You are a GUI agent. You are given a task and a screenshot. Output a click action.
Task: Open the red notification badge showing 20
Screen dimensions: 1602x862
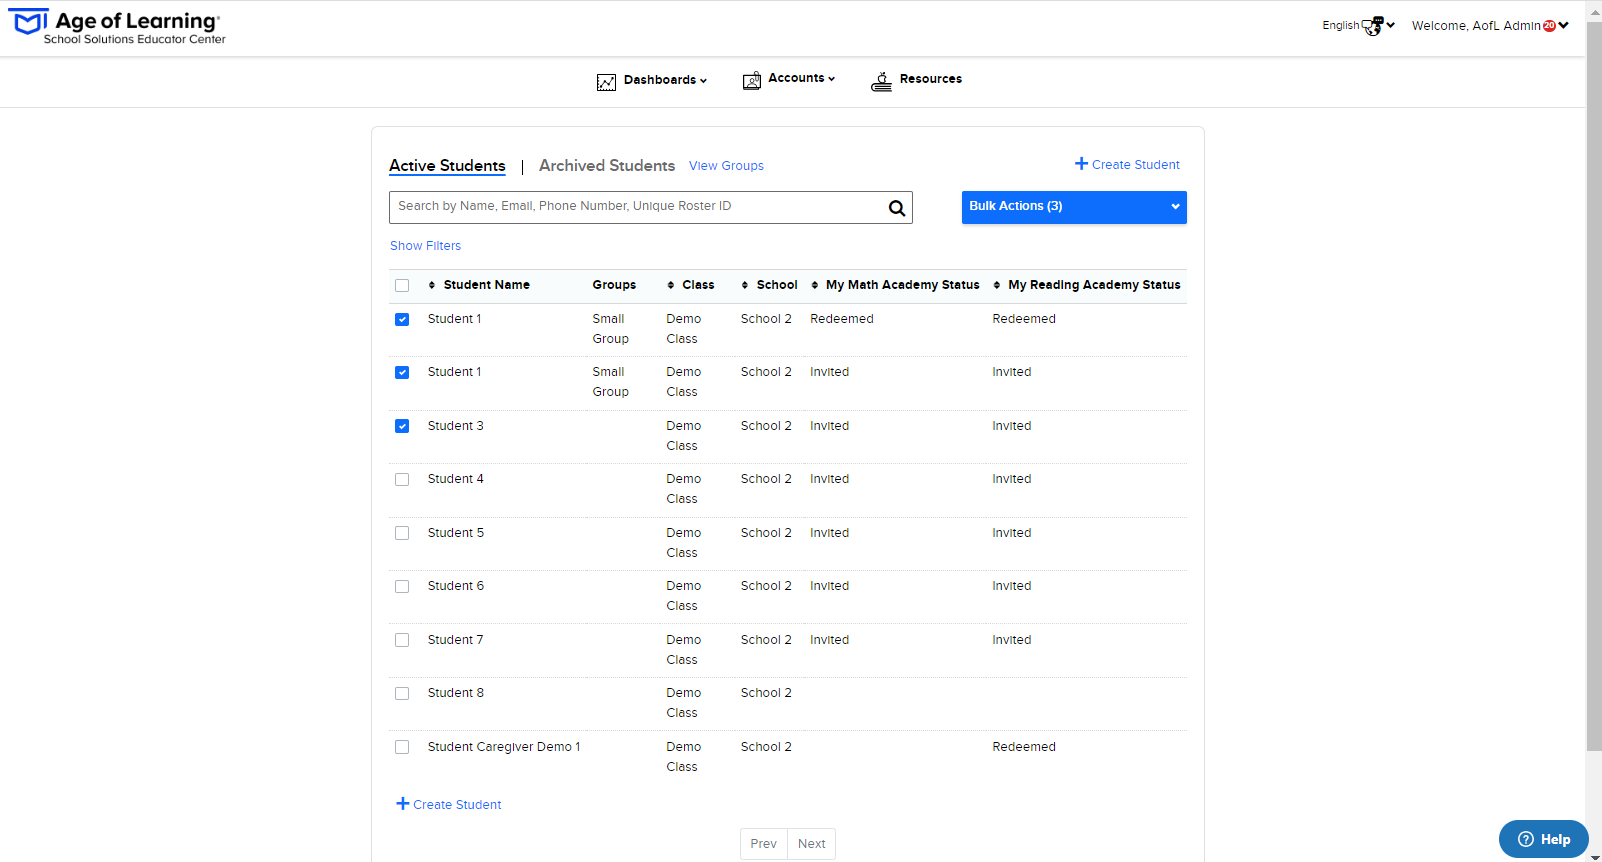(1549, 26)
